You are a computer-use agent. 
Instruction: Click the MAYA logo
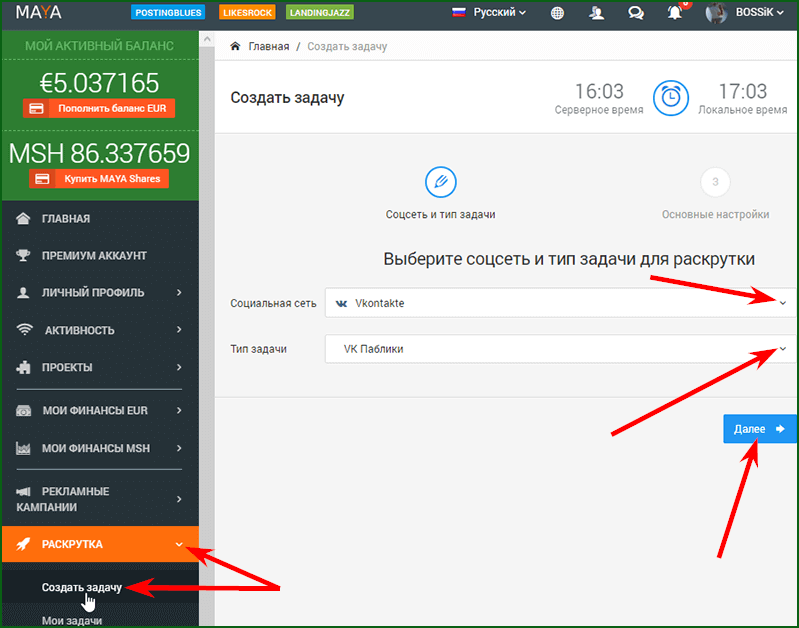coord(38,12)
